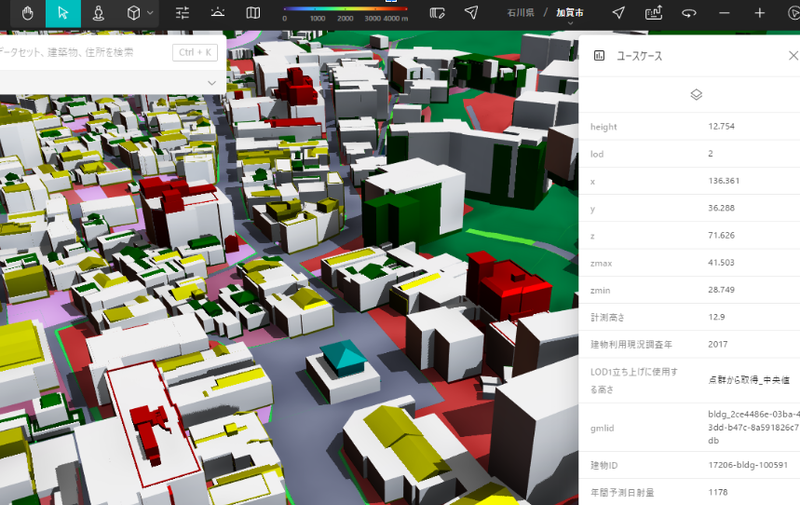Click the compass navigation arrow icon

click(619, 13)
